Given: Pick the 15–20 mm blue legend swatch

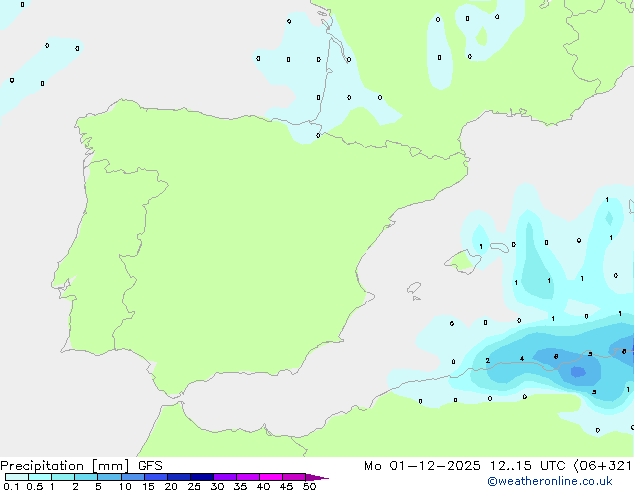Looking at the screenshot, I should [x=156, y=477].
